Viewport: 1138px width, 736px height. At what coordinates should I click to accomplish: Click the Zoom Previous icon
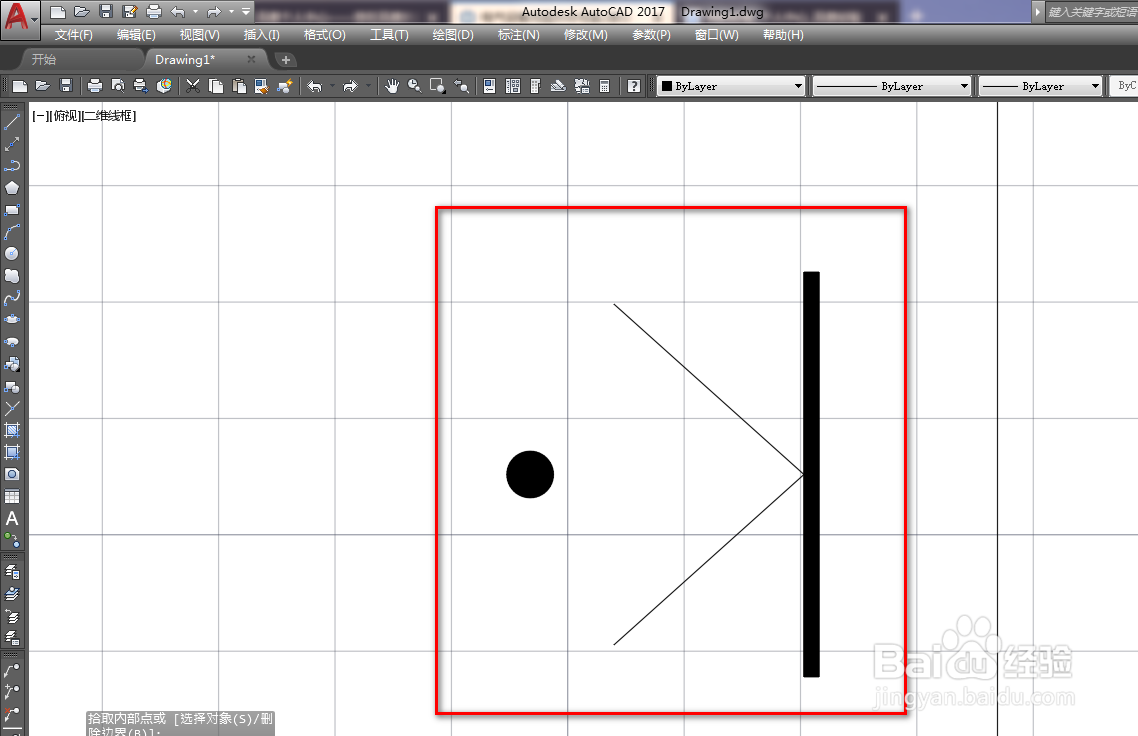point(461,86)
